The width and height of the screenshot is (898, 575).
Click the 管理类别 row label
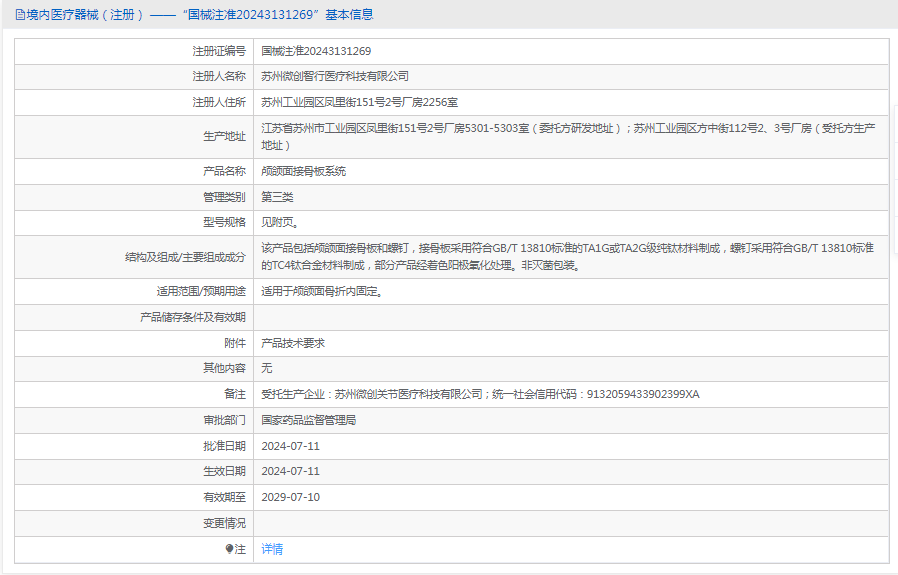pos(224,197)
